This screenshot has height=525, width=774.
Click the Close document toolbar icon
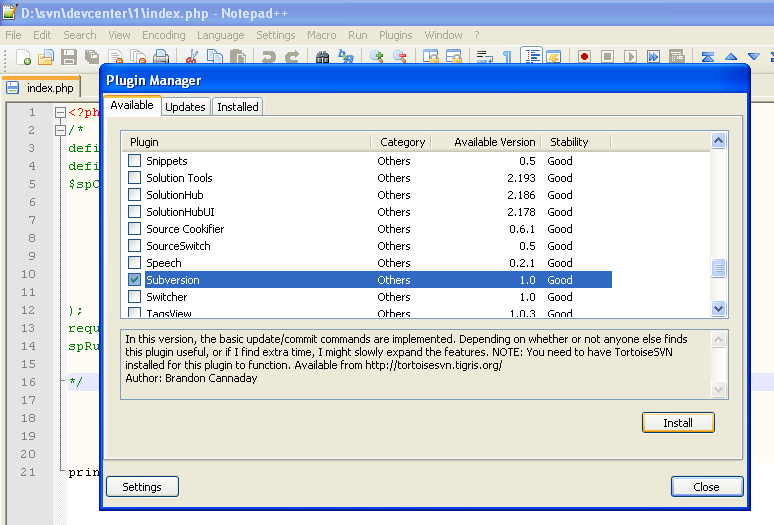click(x=115, y=57)
